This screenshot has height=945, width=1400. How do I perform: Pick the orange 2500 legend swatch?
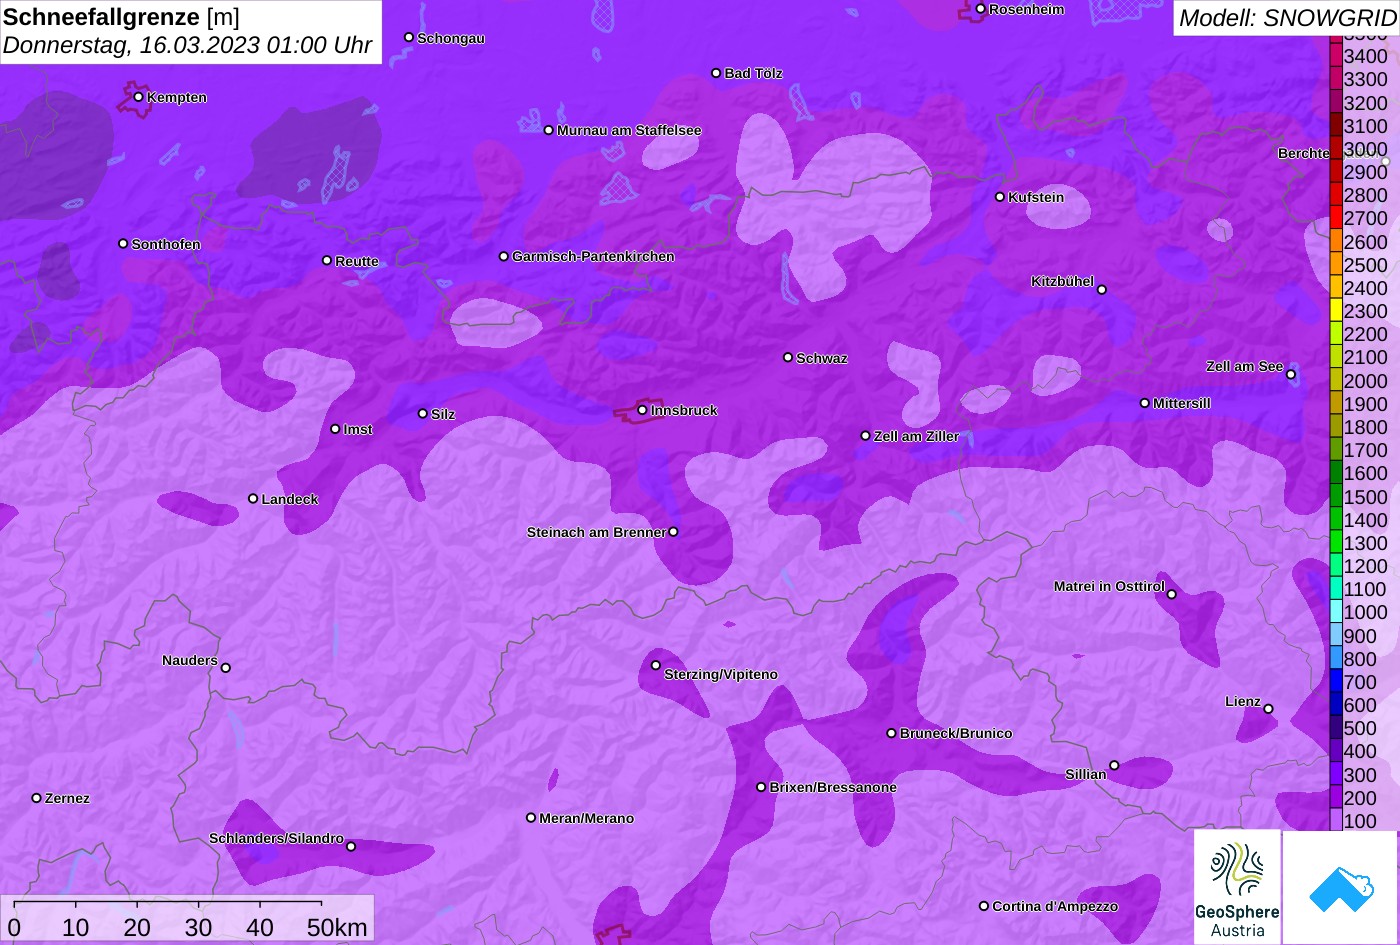pyautogui.click(x=1336, y=265)
